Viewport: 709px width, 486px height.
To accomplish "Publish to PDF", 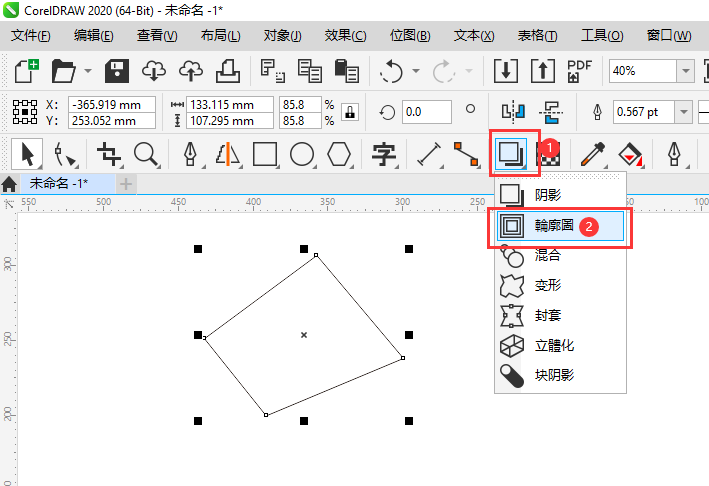I will (x=579, y=71).
